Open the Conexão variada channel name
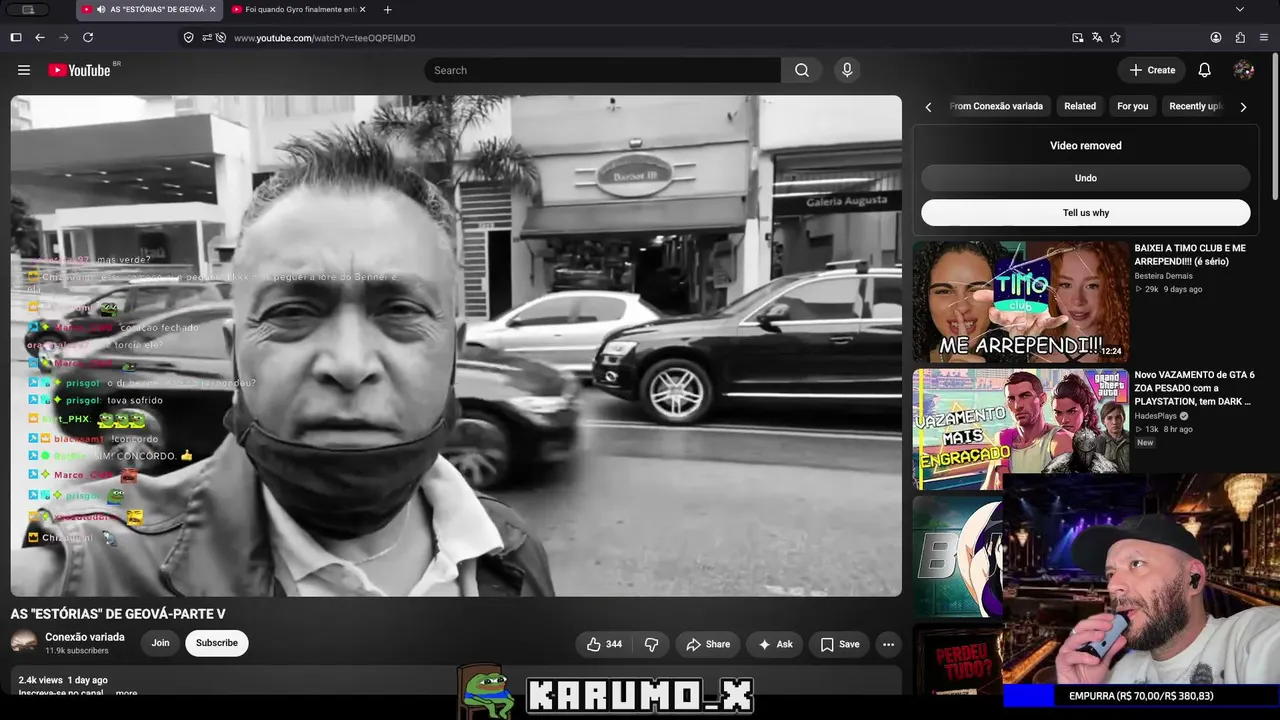1280x720 pixels. [85, 637]
